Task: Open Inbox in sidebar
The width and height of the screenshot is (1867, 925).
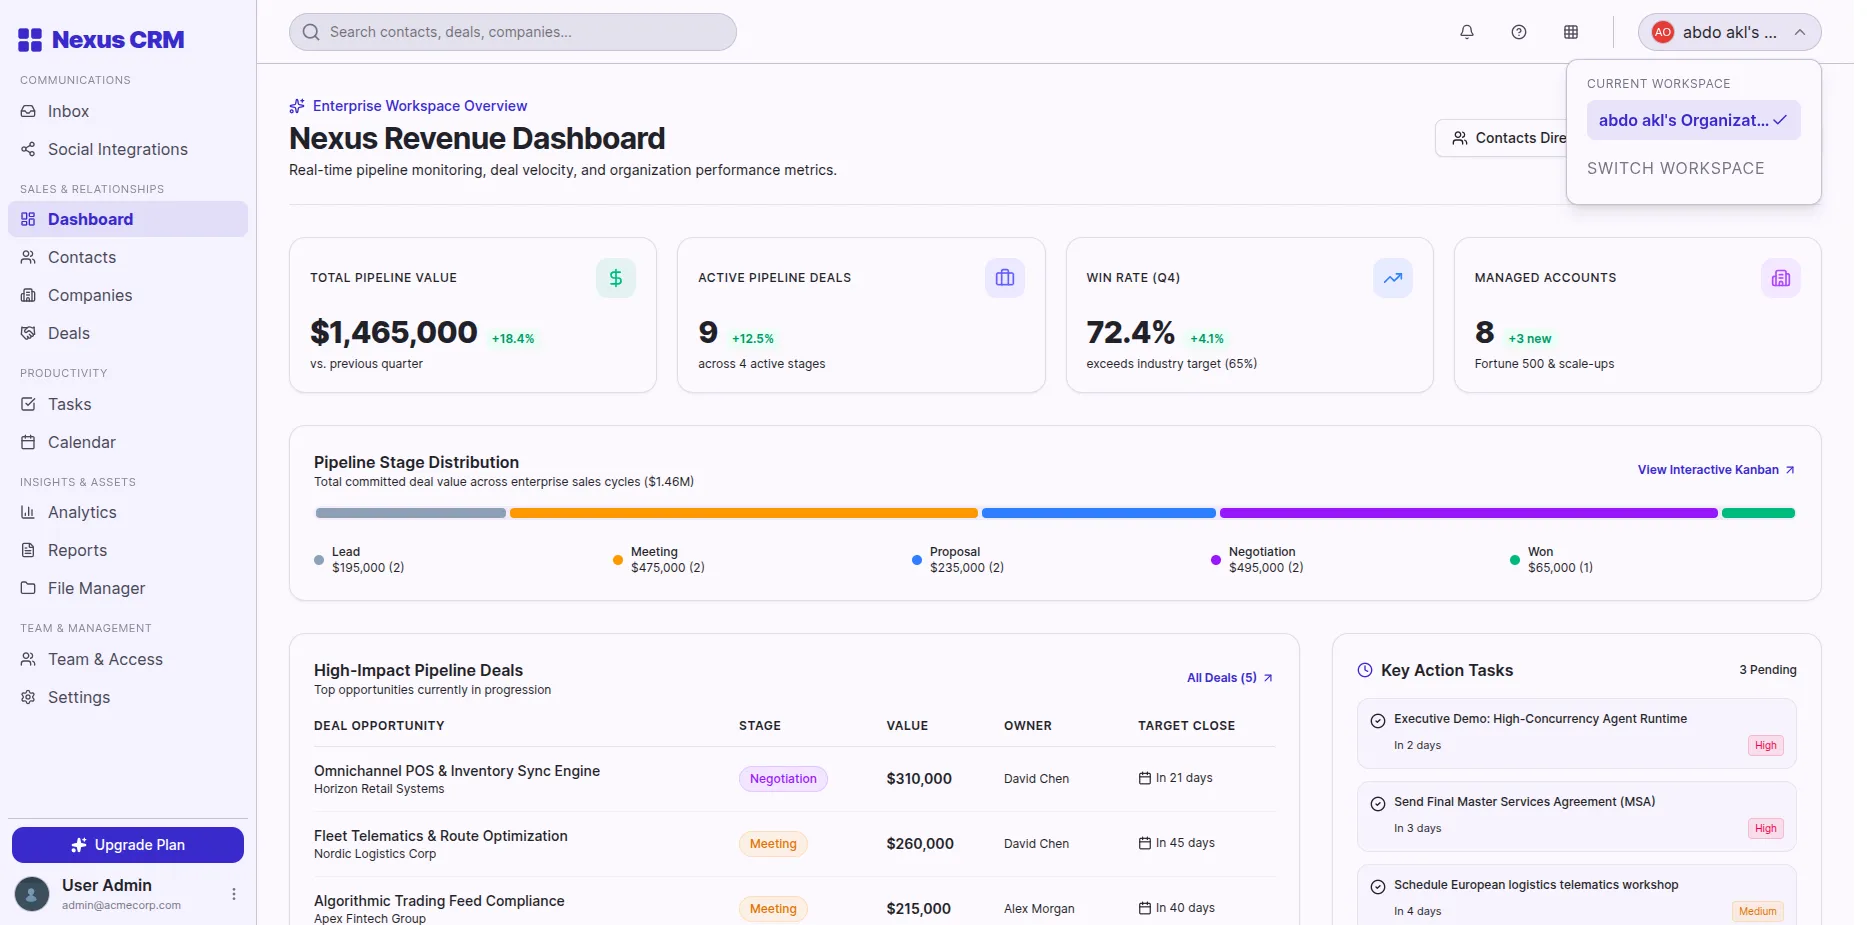Action: coord(128,111)
